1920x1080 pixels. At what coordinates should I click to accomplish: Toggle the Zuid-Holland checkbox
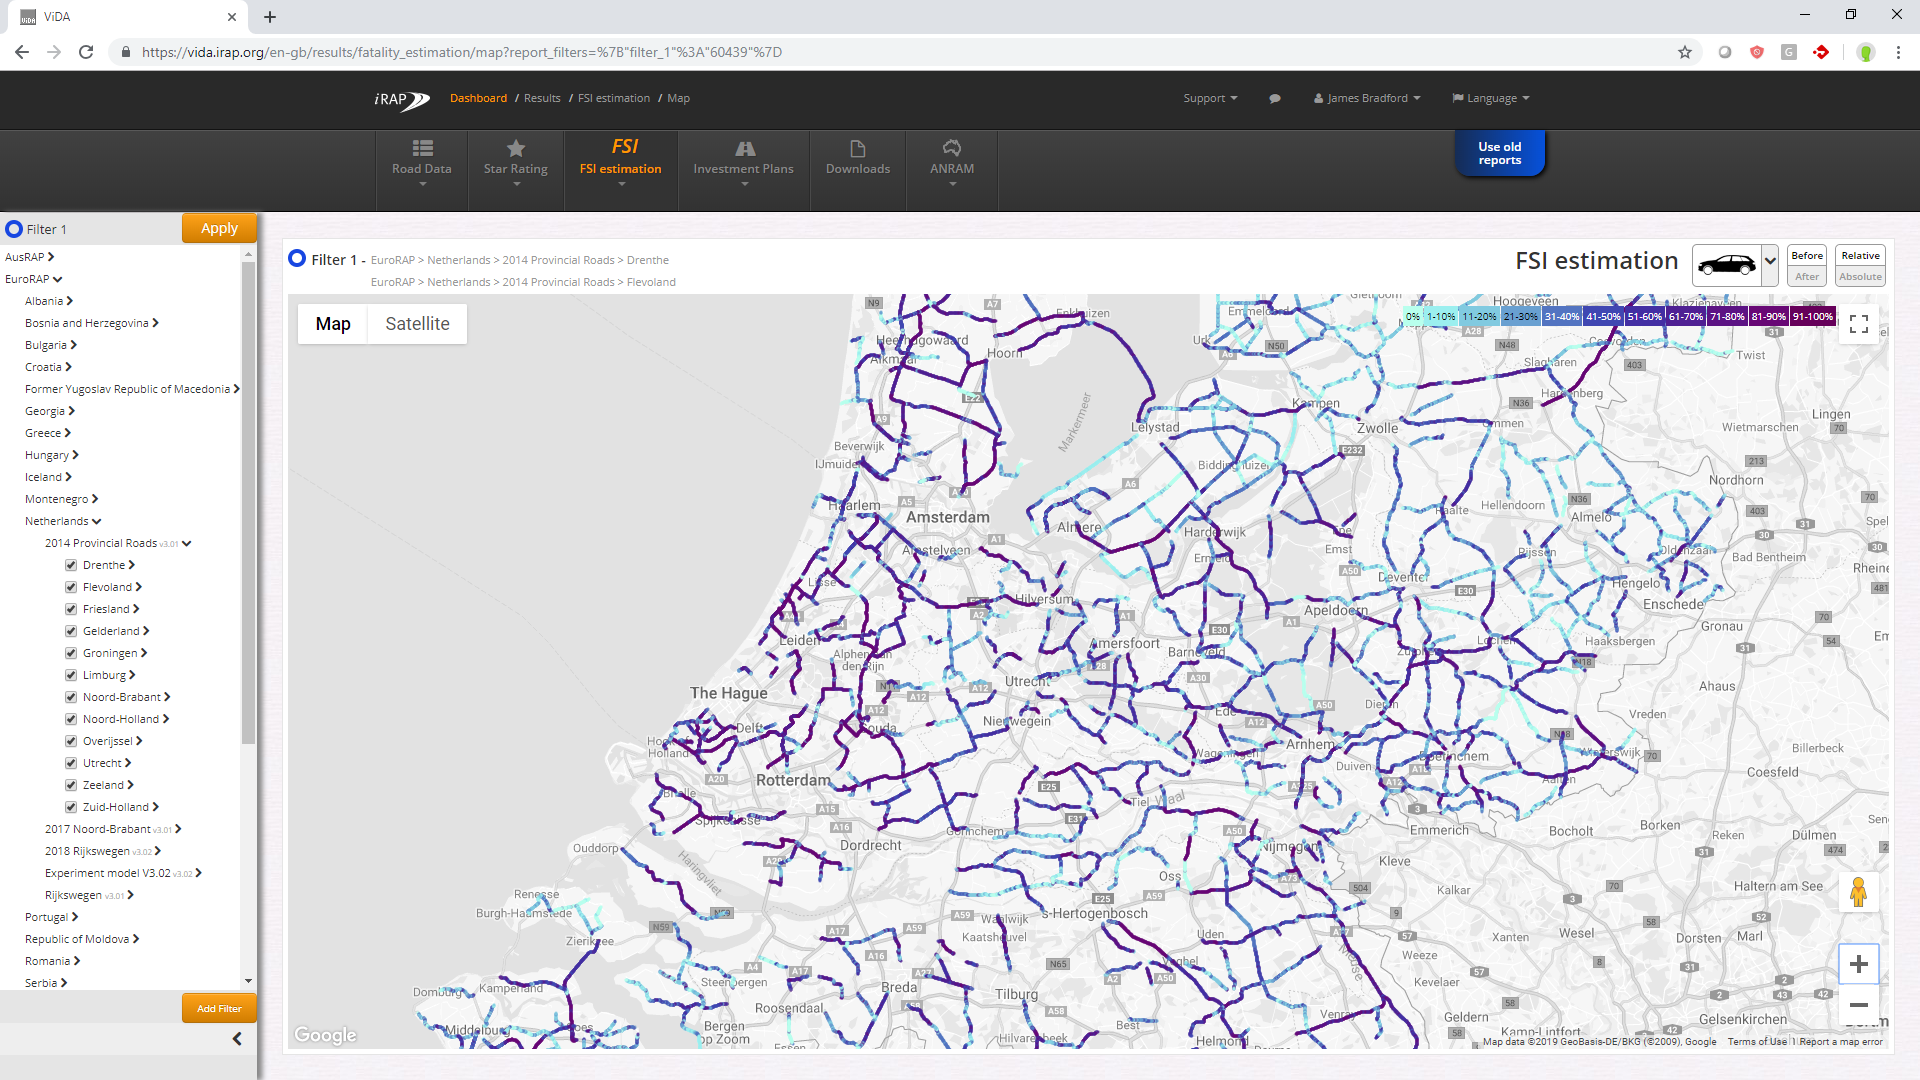pos(71,807)
